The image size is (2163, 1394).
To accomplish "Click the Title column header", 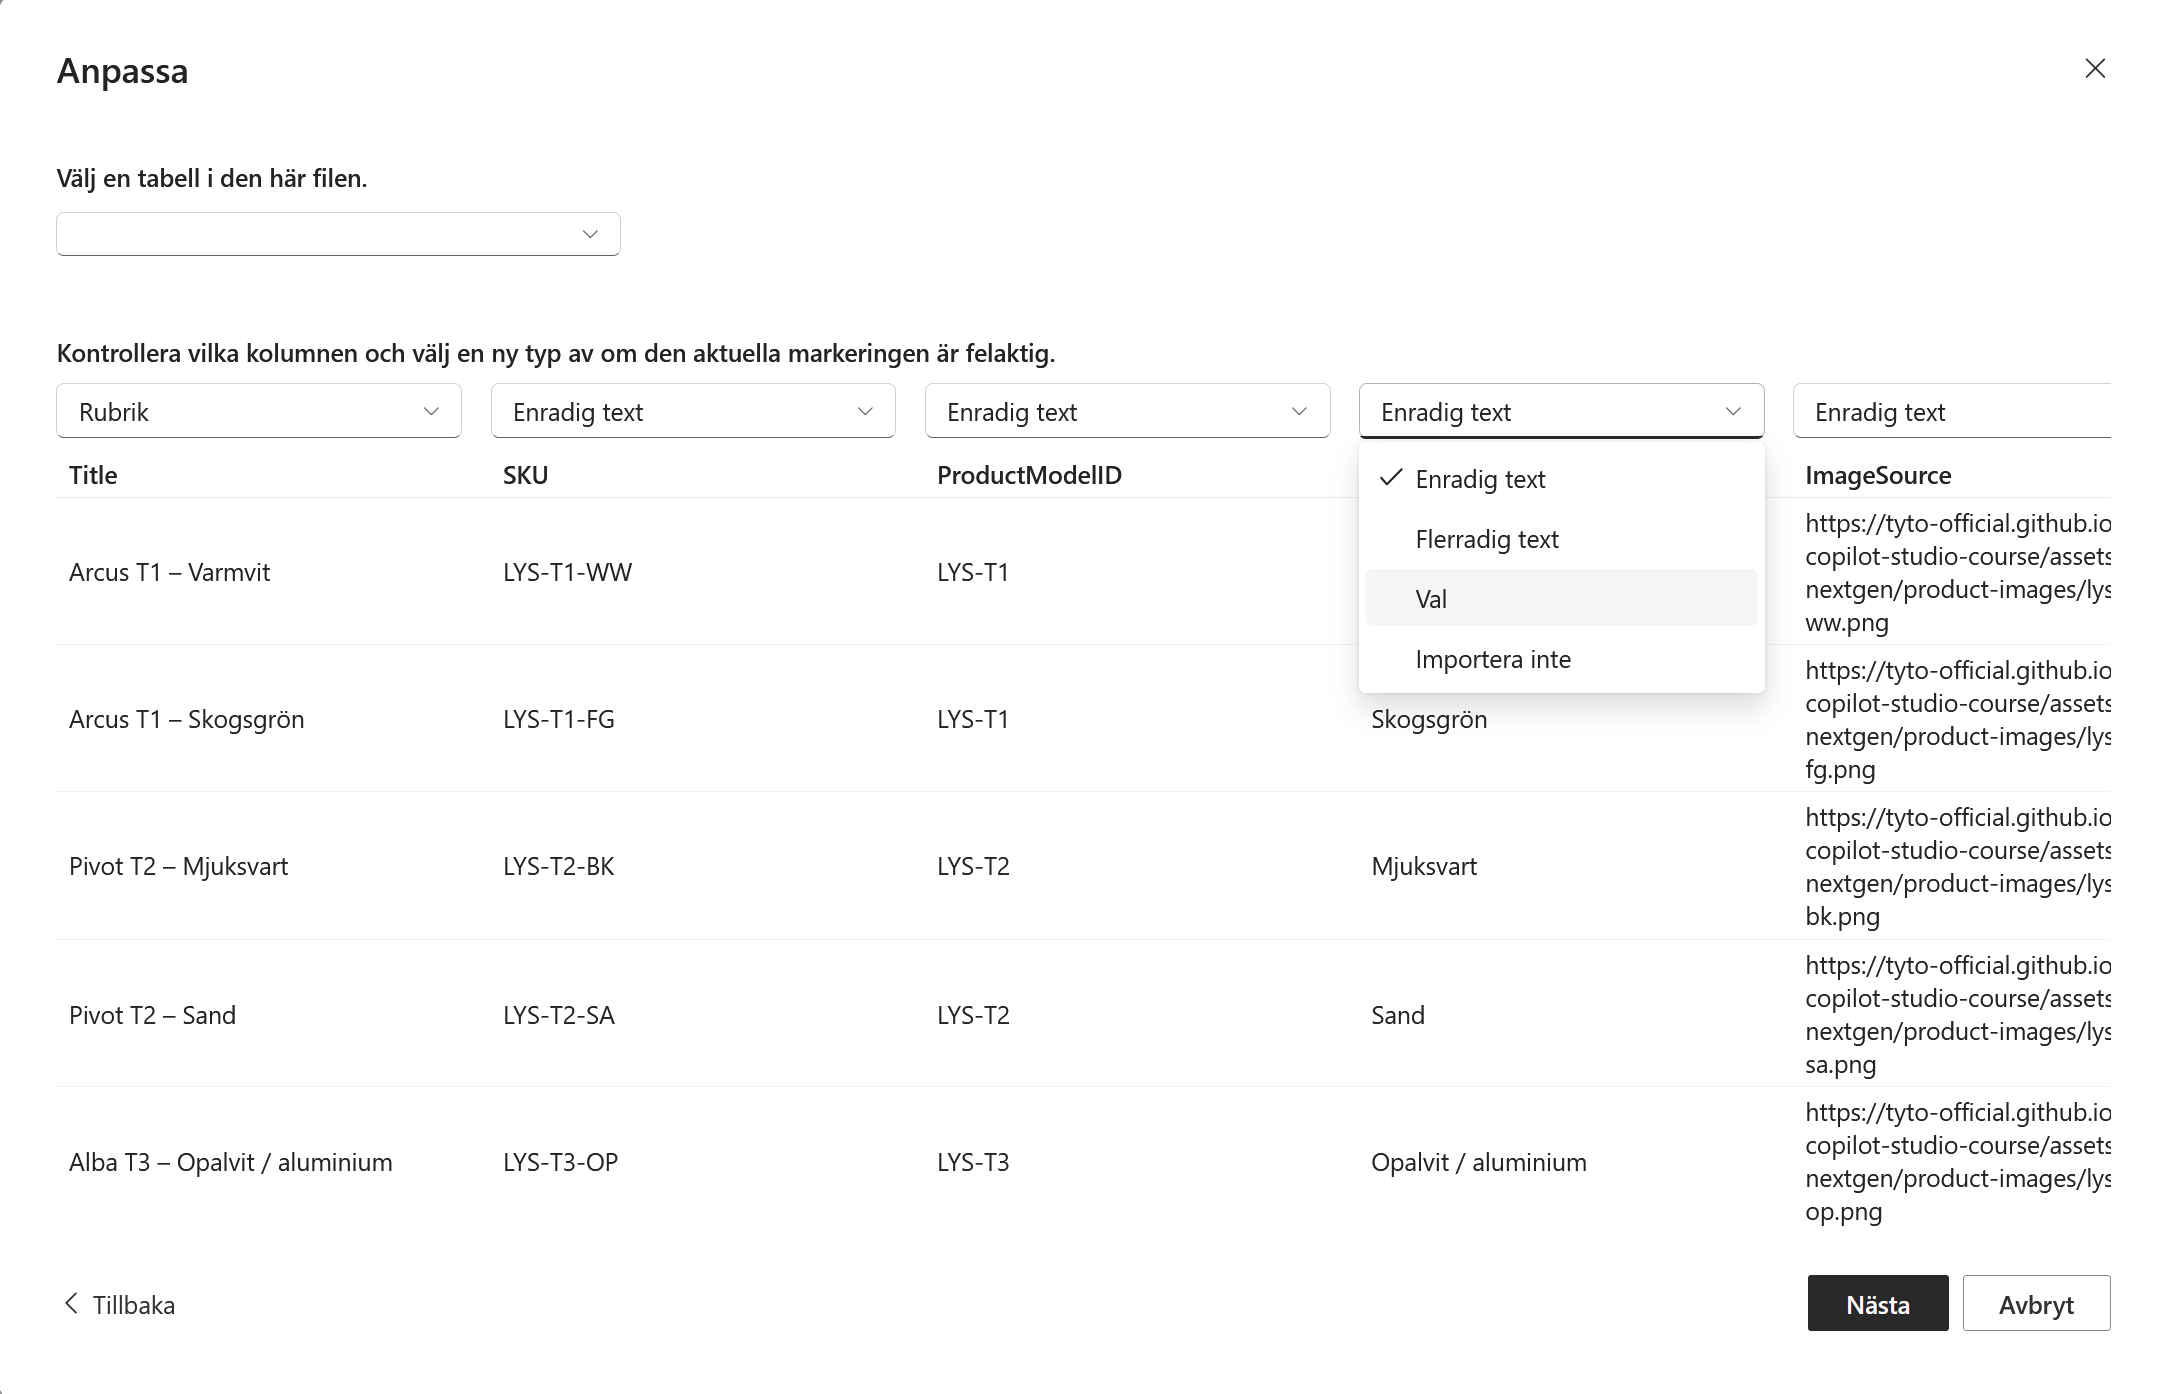I will tap(93, 475).
